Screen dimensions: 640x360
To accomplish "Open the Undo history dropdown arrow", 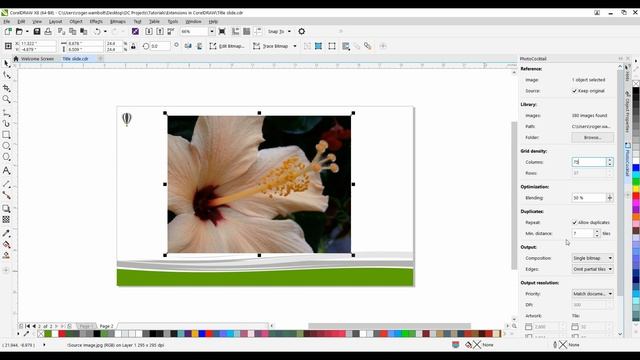I will [x=105, y=31].
